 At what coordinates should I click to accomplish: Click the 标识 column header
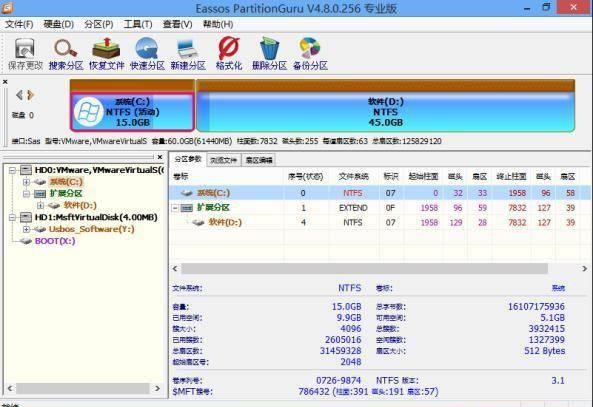(391, 177)
